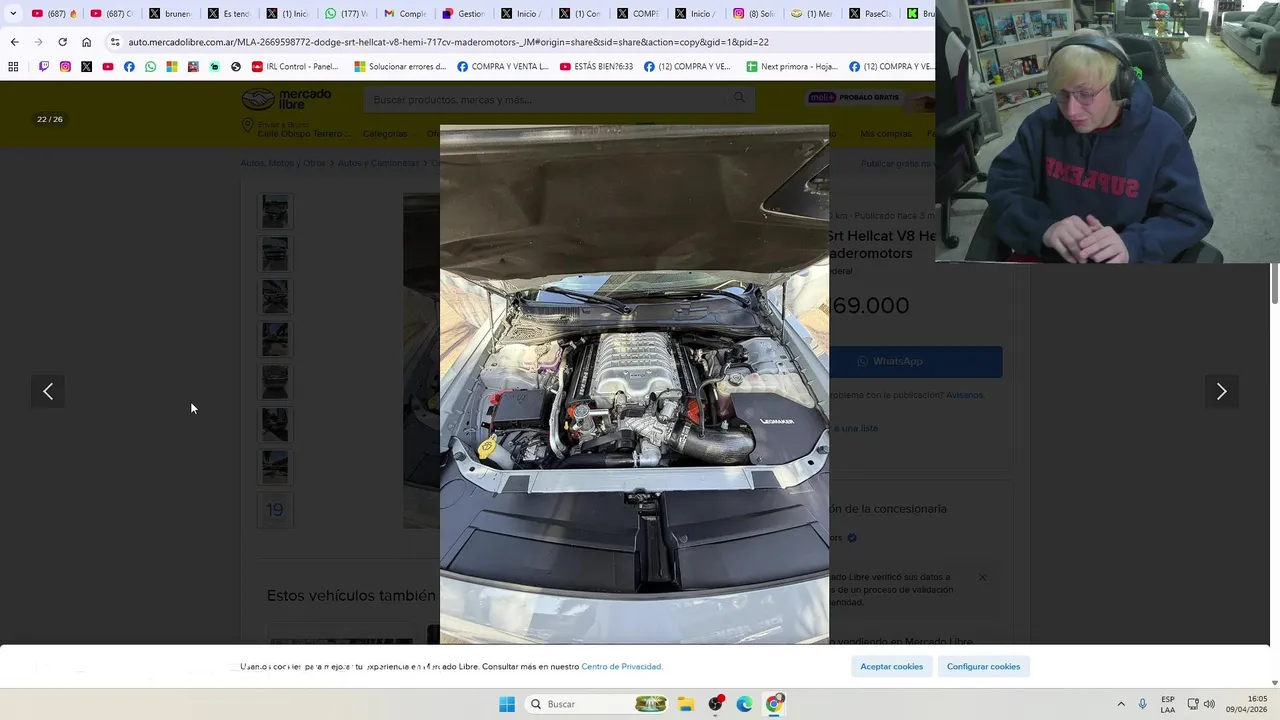This screenshot has width=1280, height=720.
Task: Open the 'Solucionar errores d...' bookmark
Action: (400, 67)
